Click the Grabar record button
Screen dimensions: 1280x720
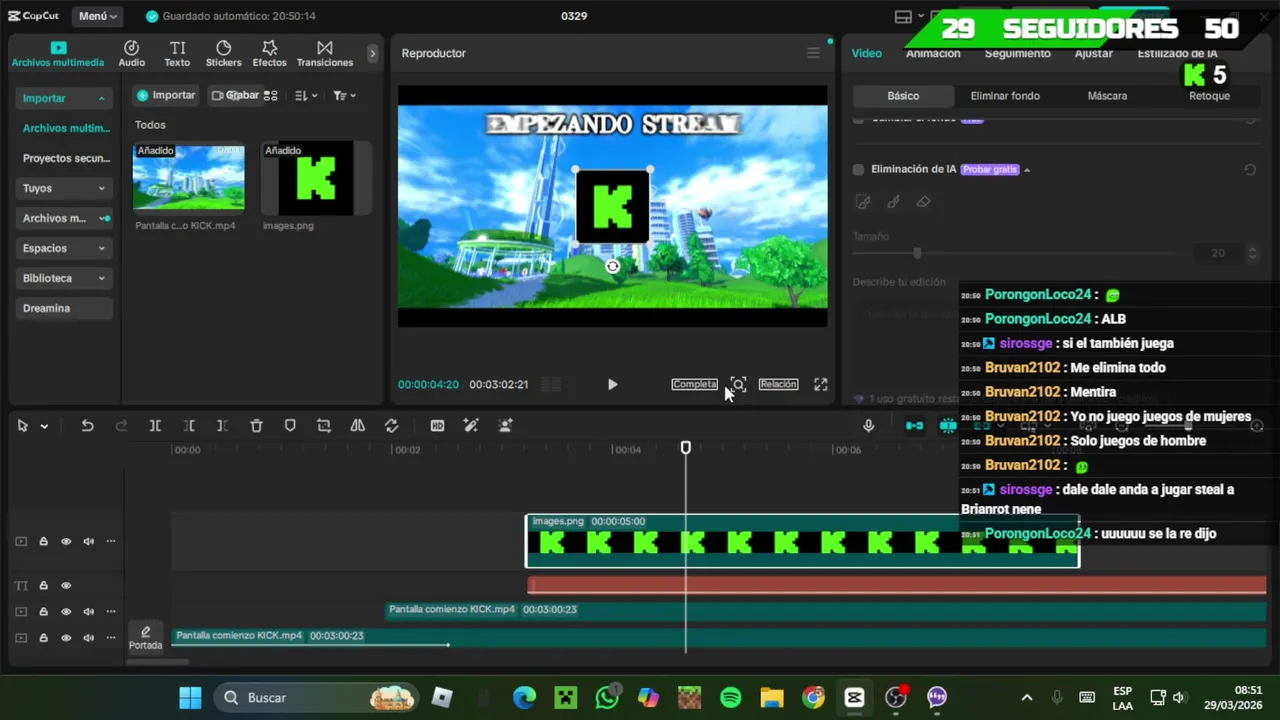[235, 95]
